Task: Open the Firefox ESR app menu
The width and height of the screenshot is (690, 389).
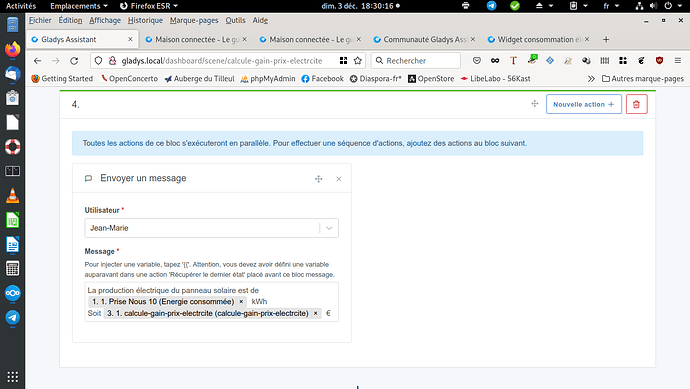Action: tap(149, 6)
